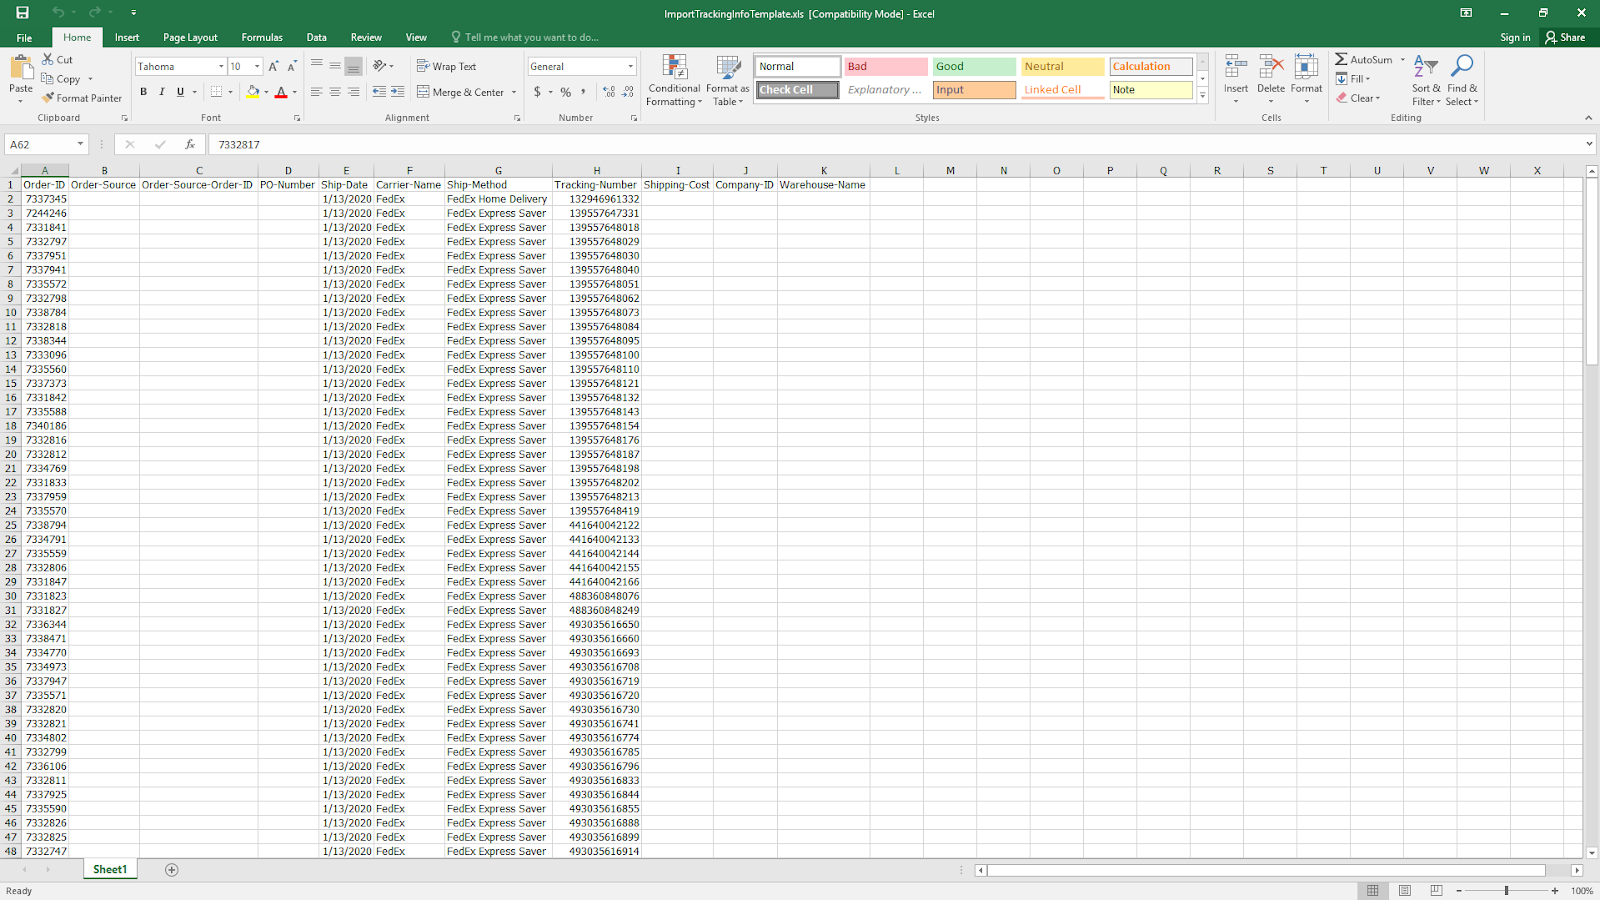Center text horizontally
This screenshot has height=900, width=1600.
pos(335,92)
